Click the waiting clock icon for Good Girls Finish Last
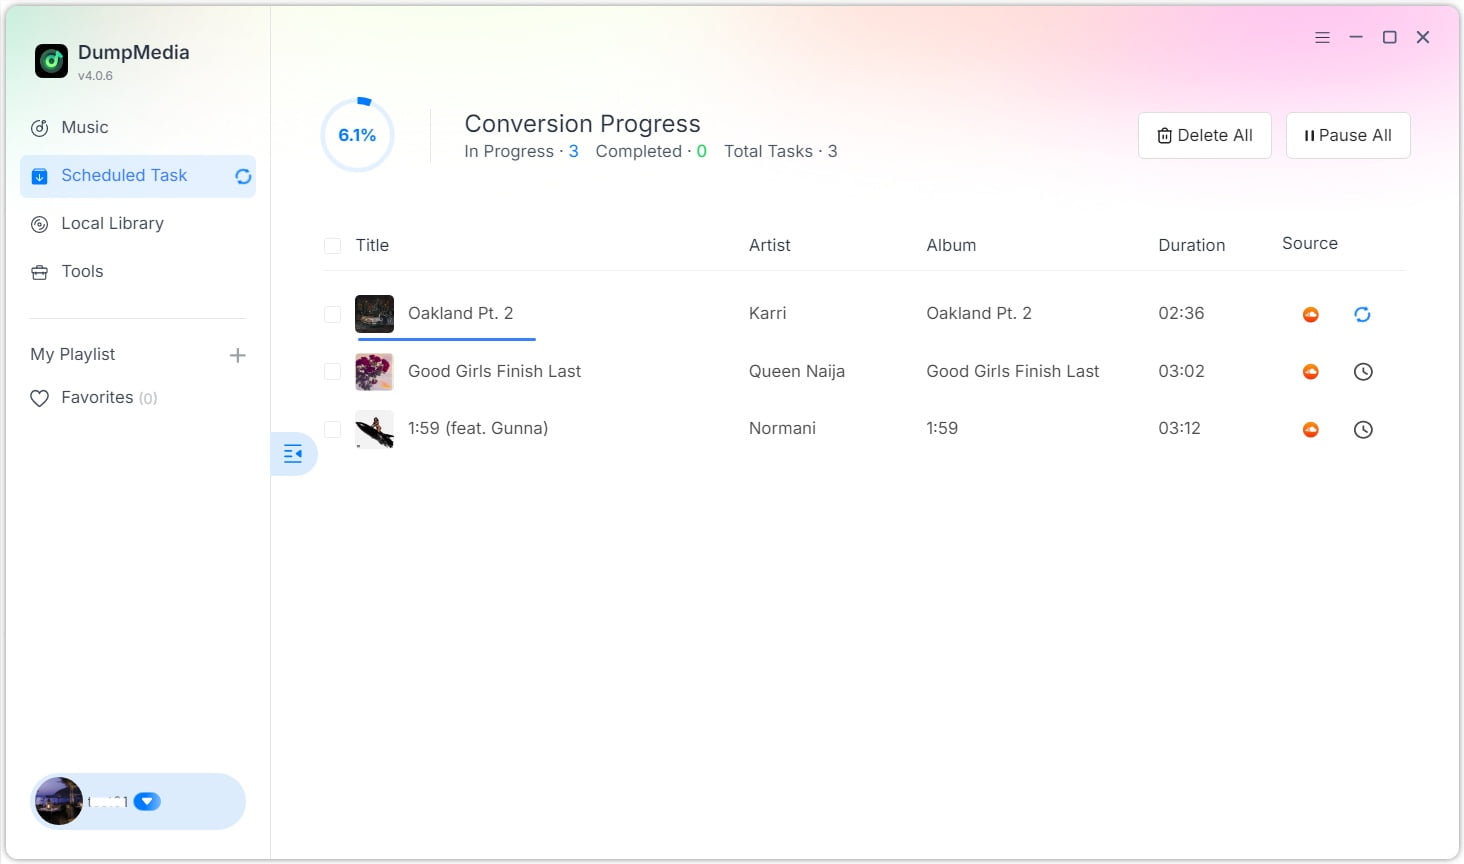The width and height of the screenshot is (1464, 864). pos(1362,372)
